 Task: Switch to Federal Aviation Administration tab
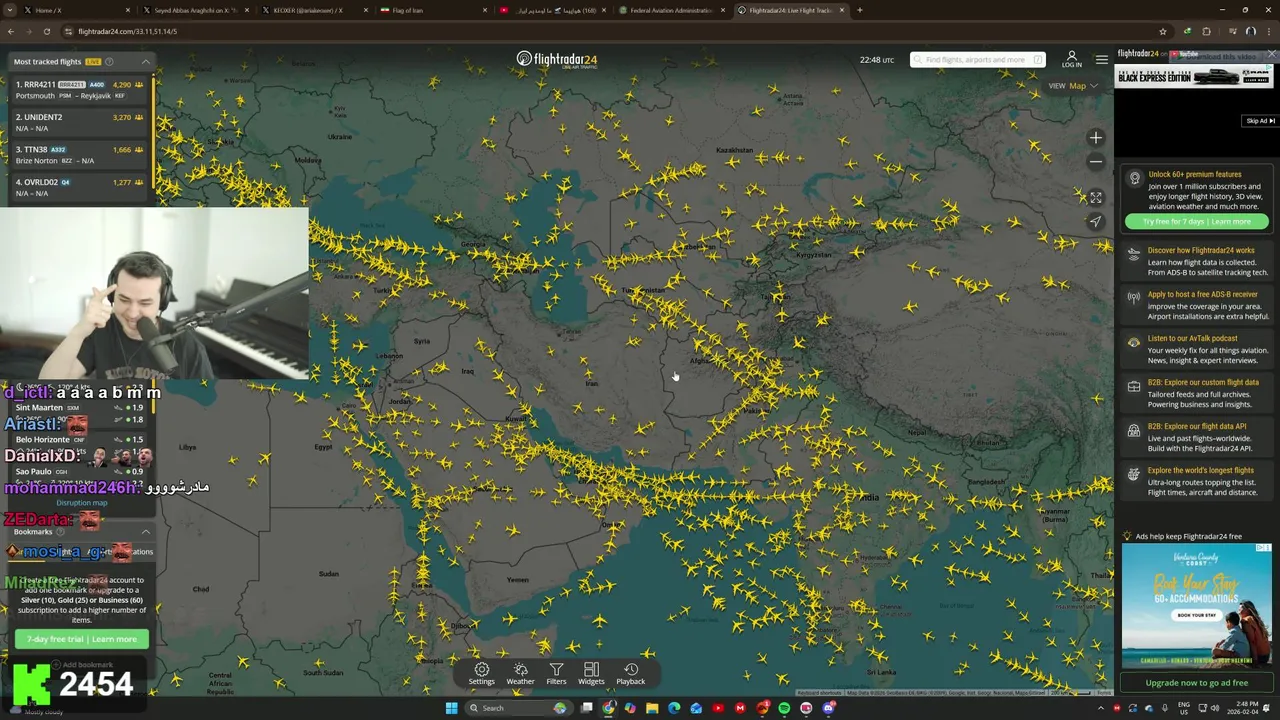coord(670,10)
